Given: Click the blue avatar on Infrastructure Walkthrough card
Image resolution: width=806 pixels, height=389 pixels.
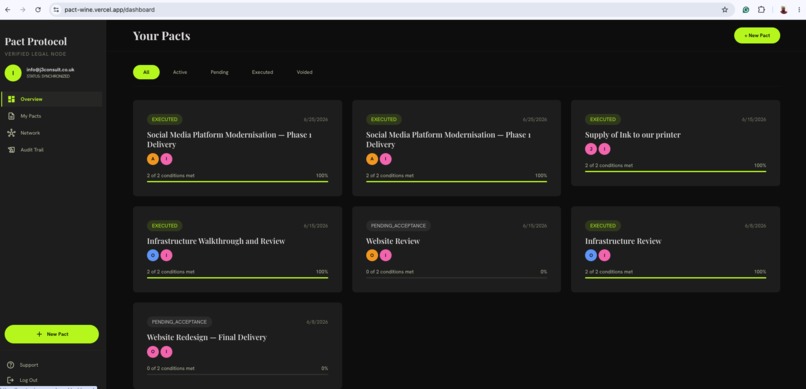Looking at the screenshot, I should coord(153,255).
